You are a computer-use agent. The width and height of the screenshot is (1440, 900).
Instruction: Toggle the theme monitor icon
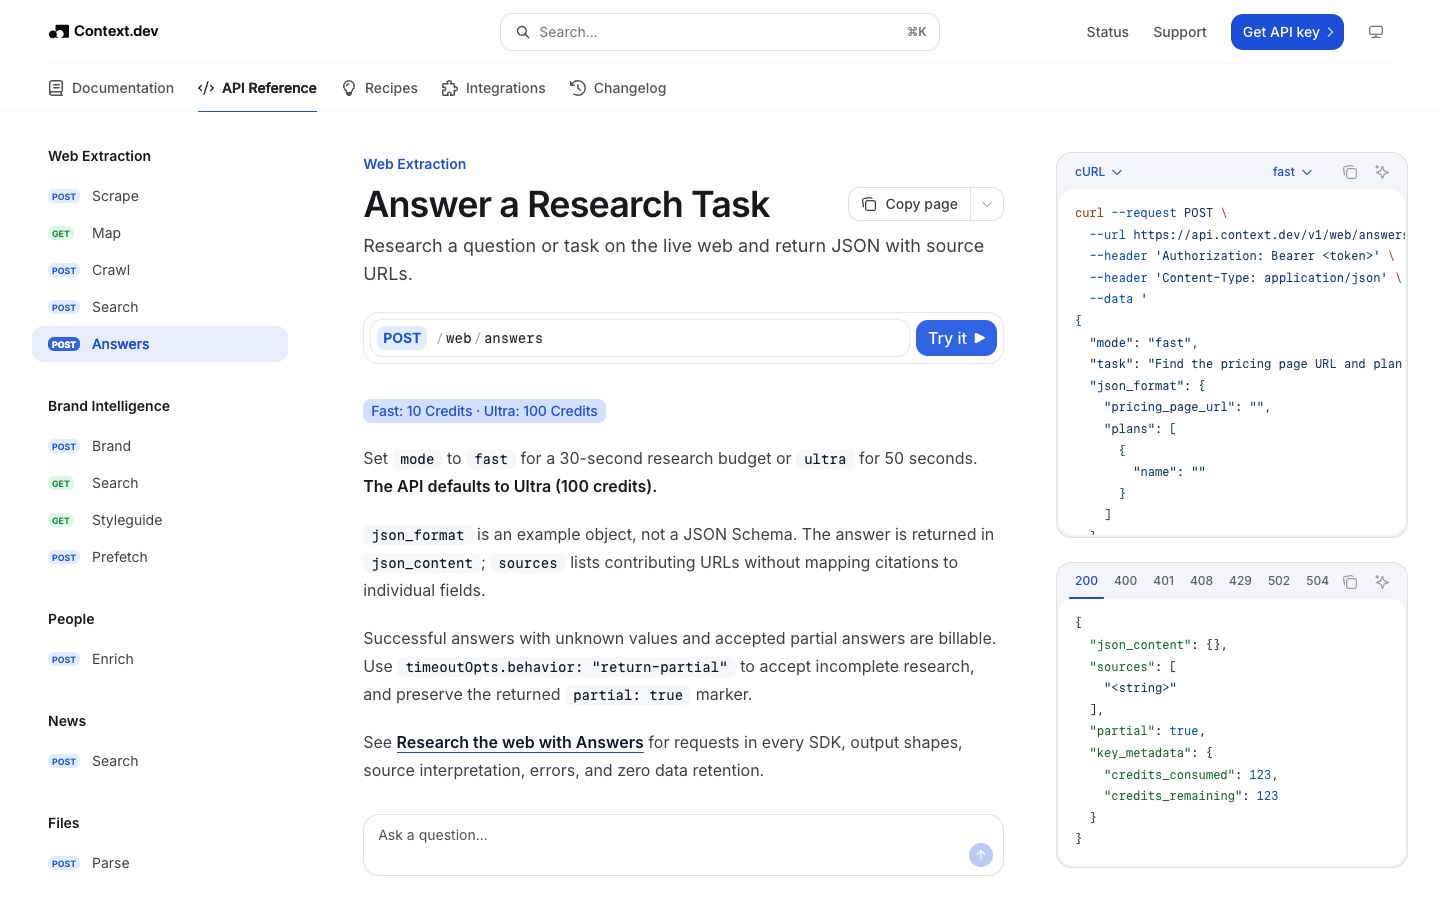tap(1376, 32)
